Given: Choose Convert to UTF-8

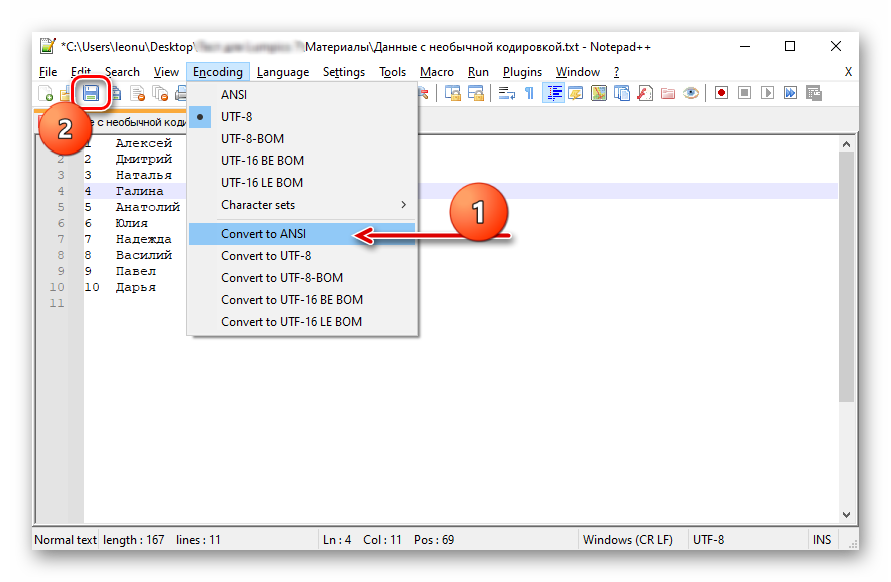Looking at the screenshot, I should pos(303,256).
